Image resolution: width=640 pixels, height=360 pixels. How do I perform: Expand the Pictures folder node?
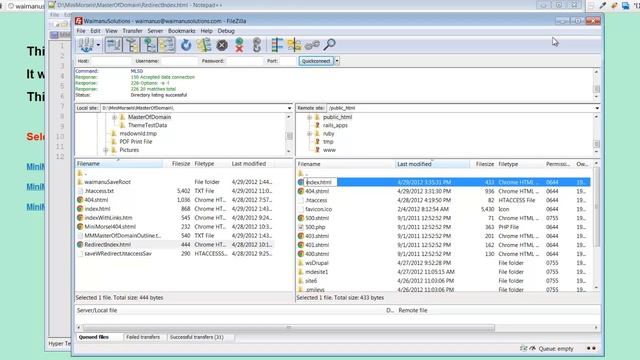pyautogui.click(x=106, y=151)
